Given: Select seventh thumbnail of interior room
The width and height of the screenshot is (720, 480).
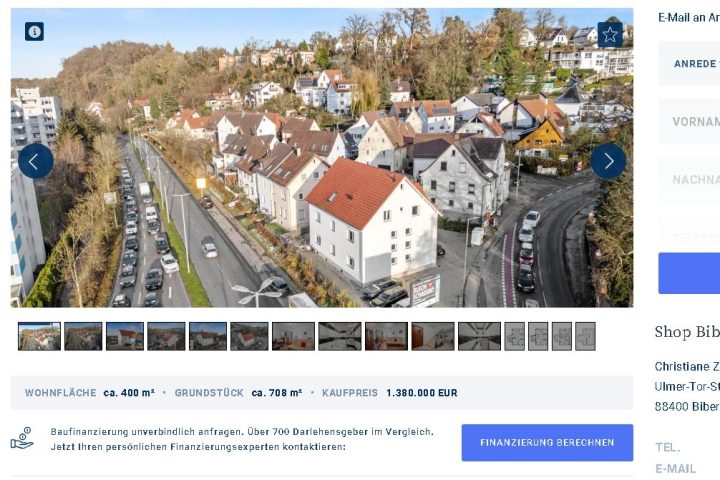Looking at the screenshot, I should pos(293,336).
